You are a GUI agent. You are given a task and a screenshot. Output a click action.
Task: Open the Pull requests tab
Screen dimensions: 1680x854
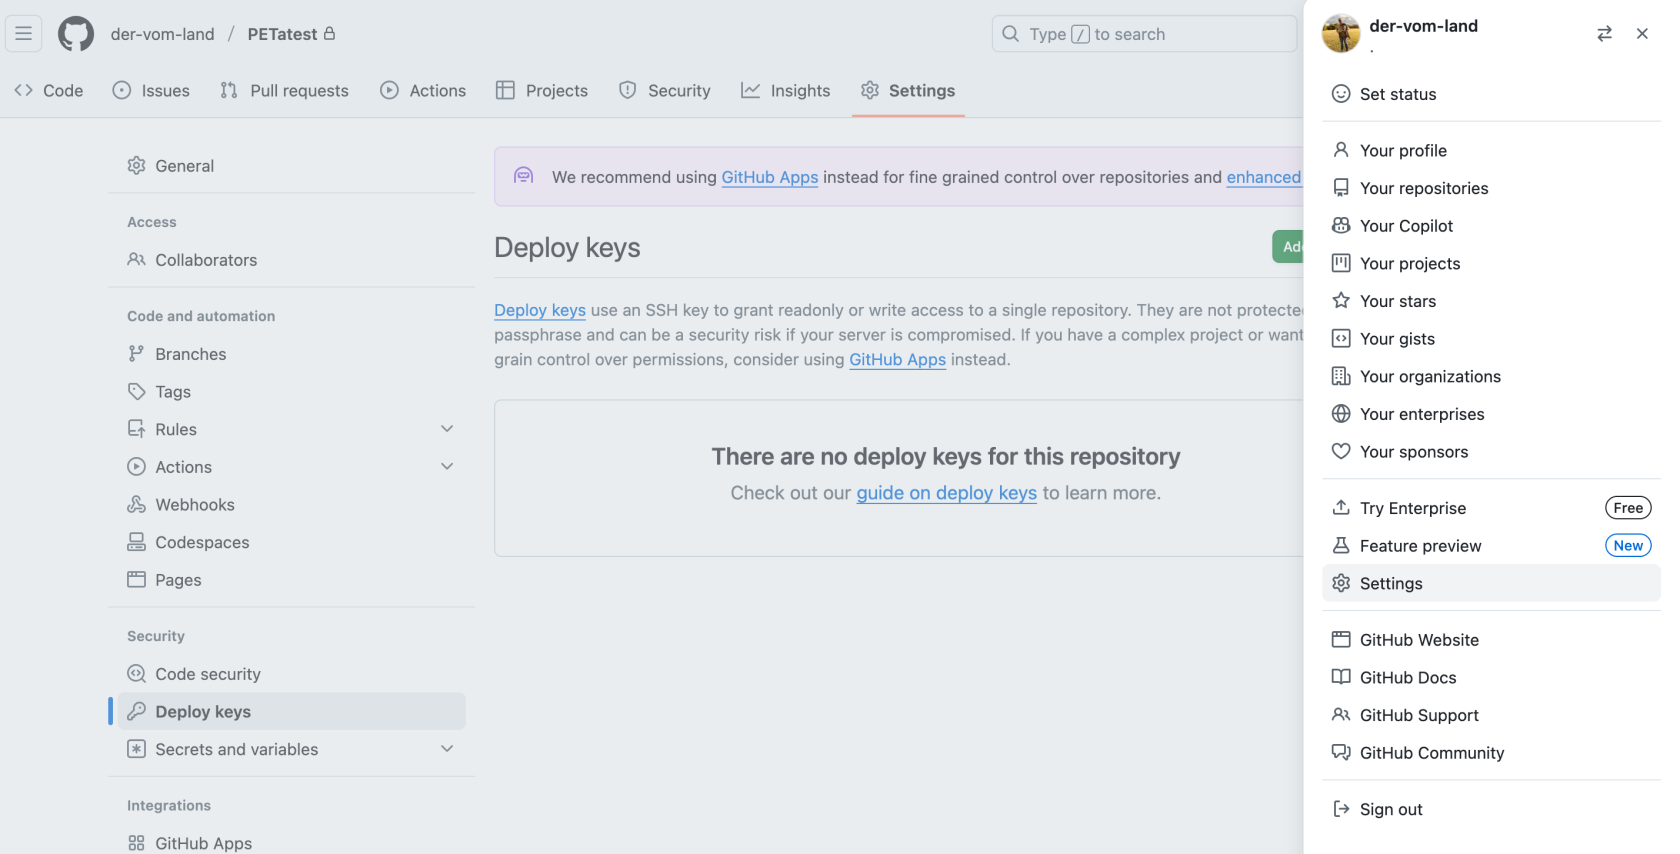click(284, 91)
